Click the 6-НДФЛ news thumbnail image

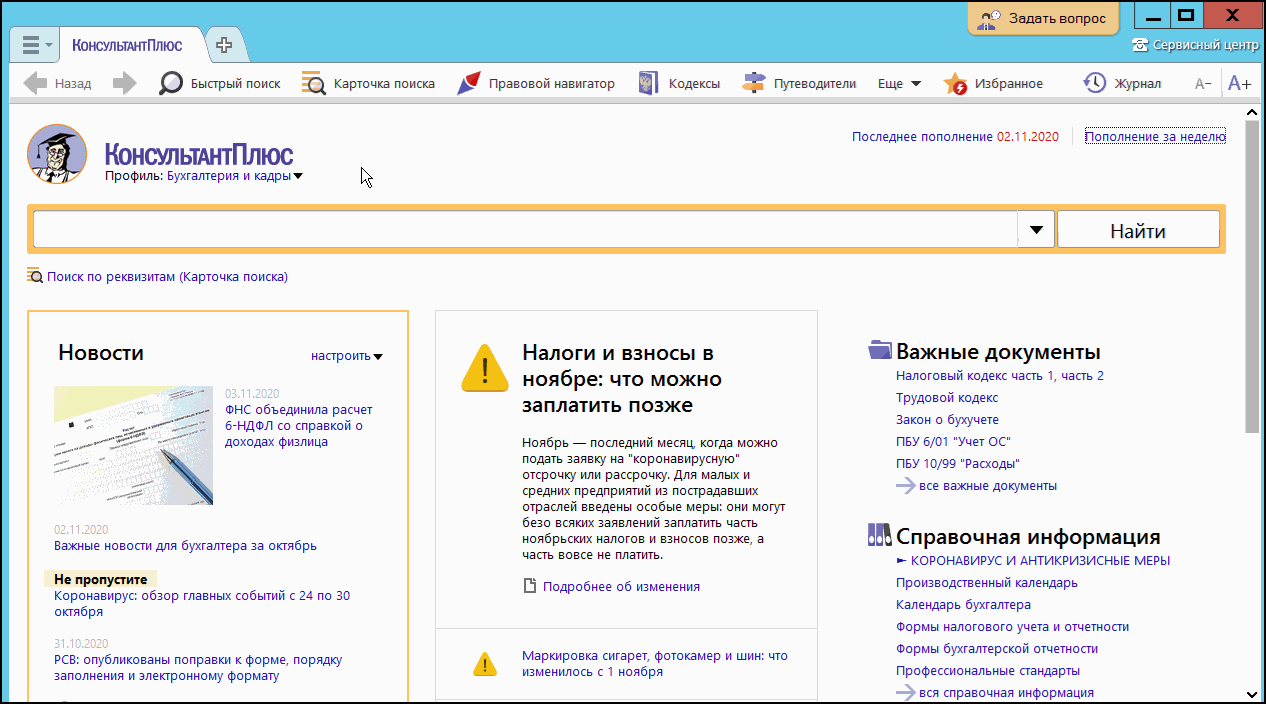point(133,445)
